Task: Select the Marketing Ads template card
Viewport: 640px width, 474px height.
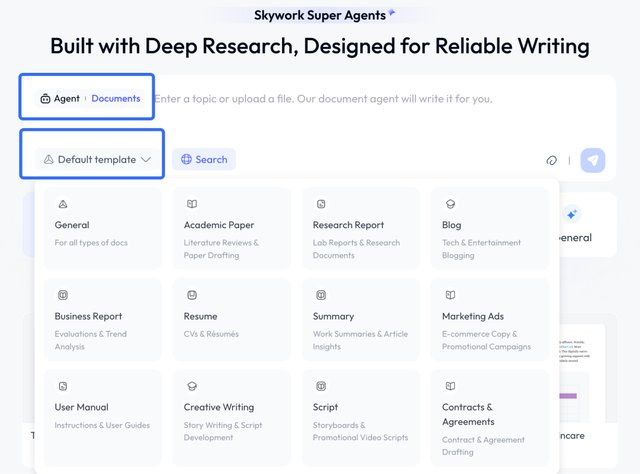Action: pos(490,320)
